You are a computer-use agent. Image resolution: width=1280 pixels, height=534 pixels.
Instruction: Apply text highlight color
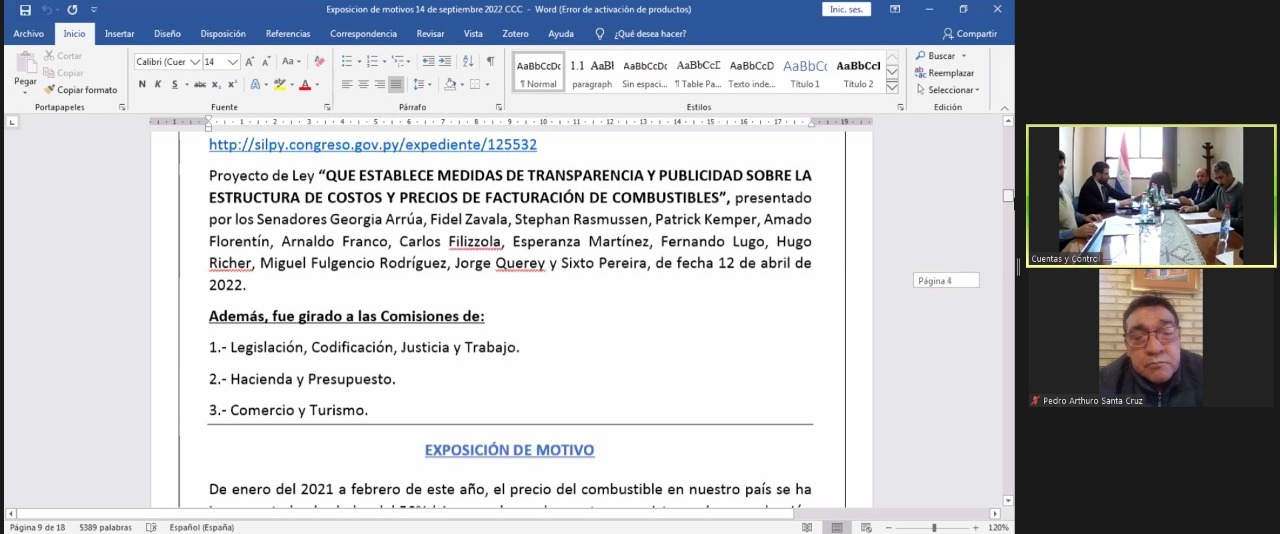click(279, 85)
